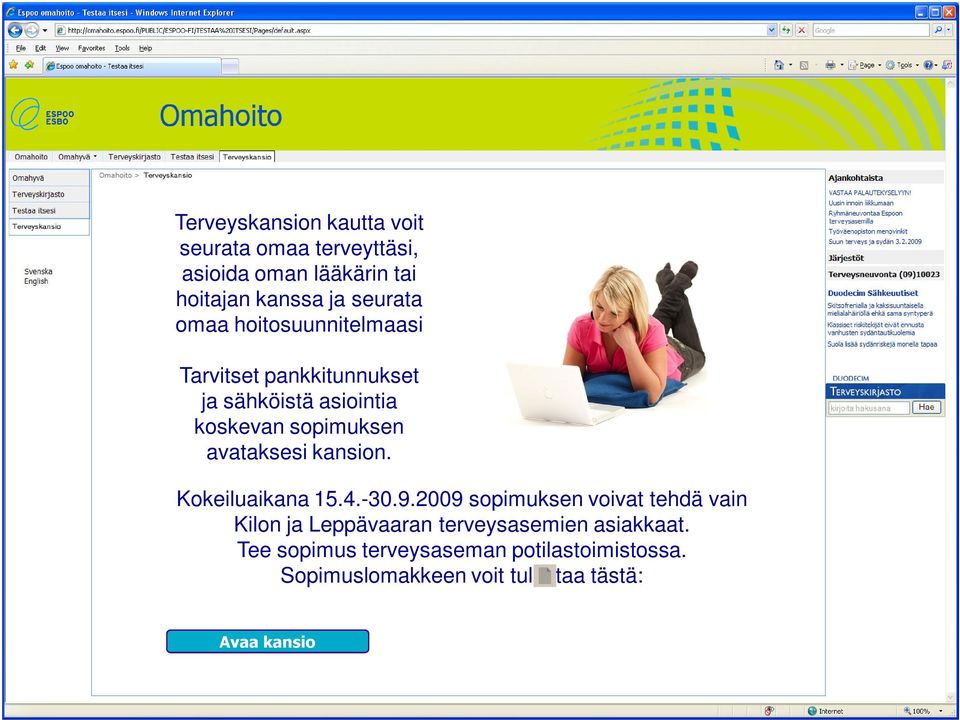This screenshot has height=720, width=960.
Task: Open the Duodecim Sähkeuutiset heading link
Action: coord(872,293)
